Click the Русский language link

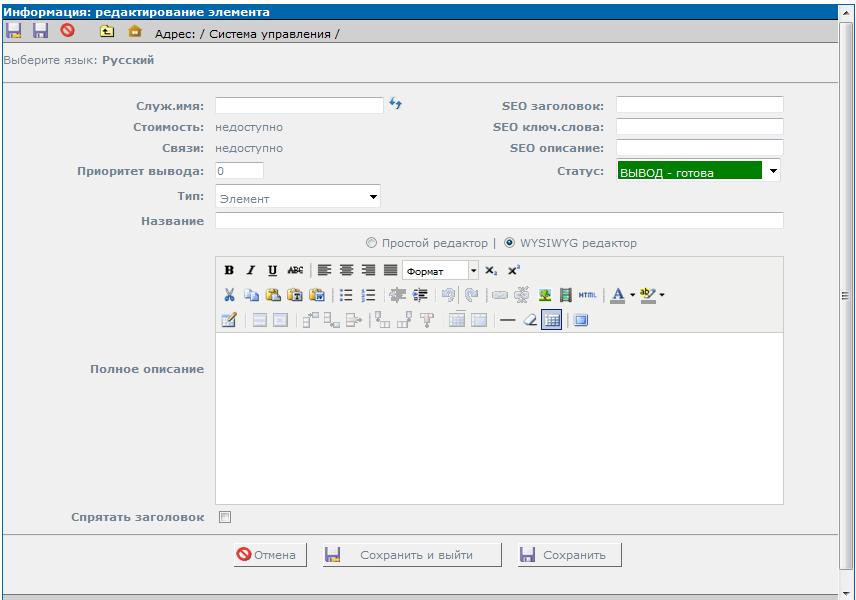click(128, 60)
